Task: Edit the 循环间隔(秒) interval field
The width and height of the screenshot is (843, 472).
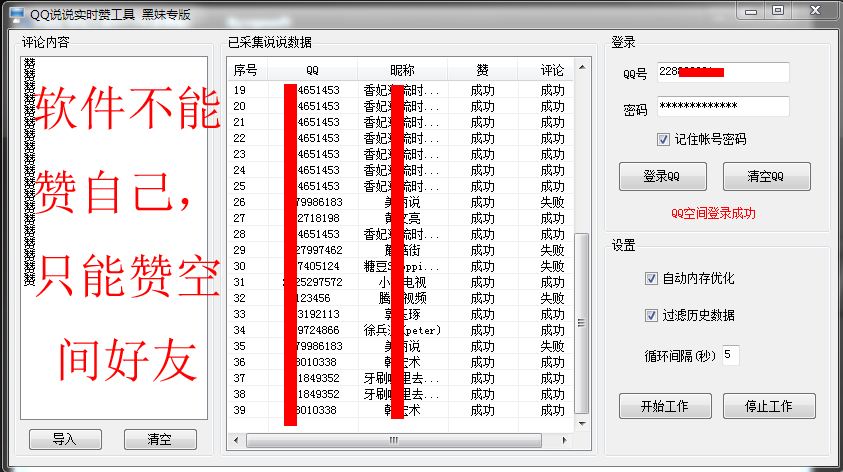Action: [729, 355]
